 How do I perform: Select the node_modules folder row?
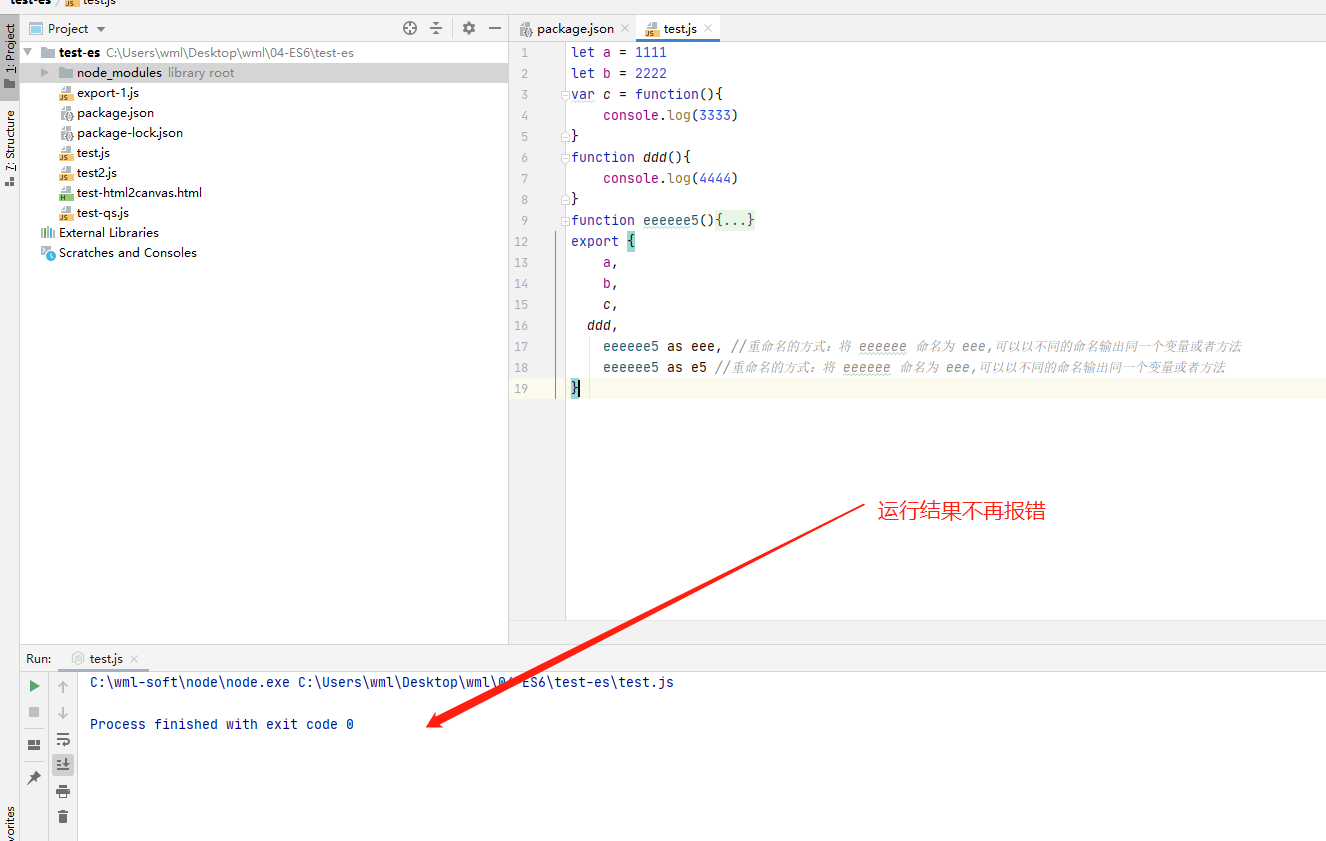click(x=264, y=73)
